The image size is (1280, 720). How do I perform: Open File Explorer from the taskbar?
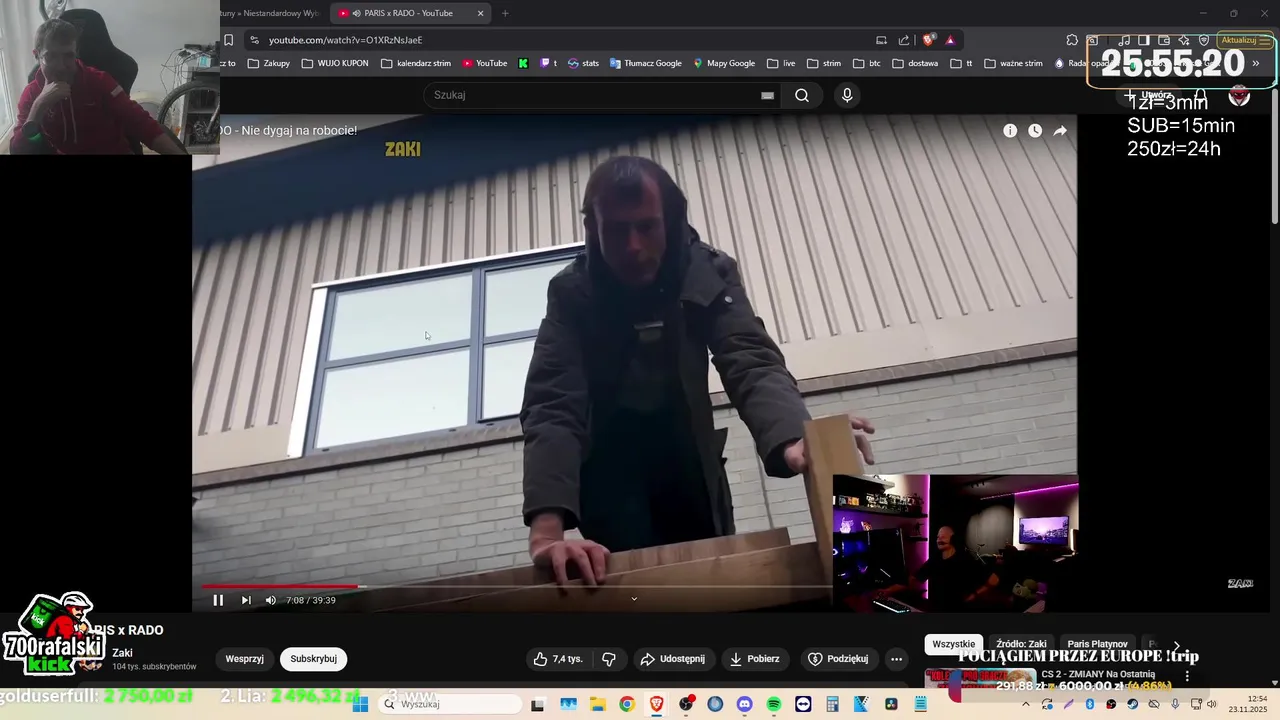[597, 704]
